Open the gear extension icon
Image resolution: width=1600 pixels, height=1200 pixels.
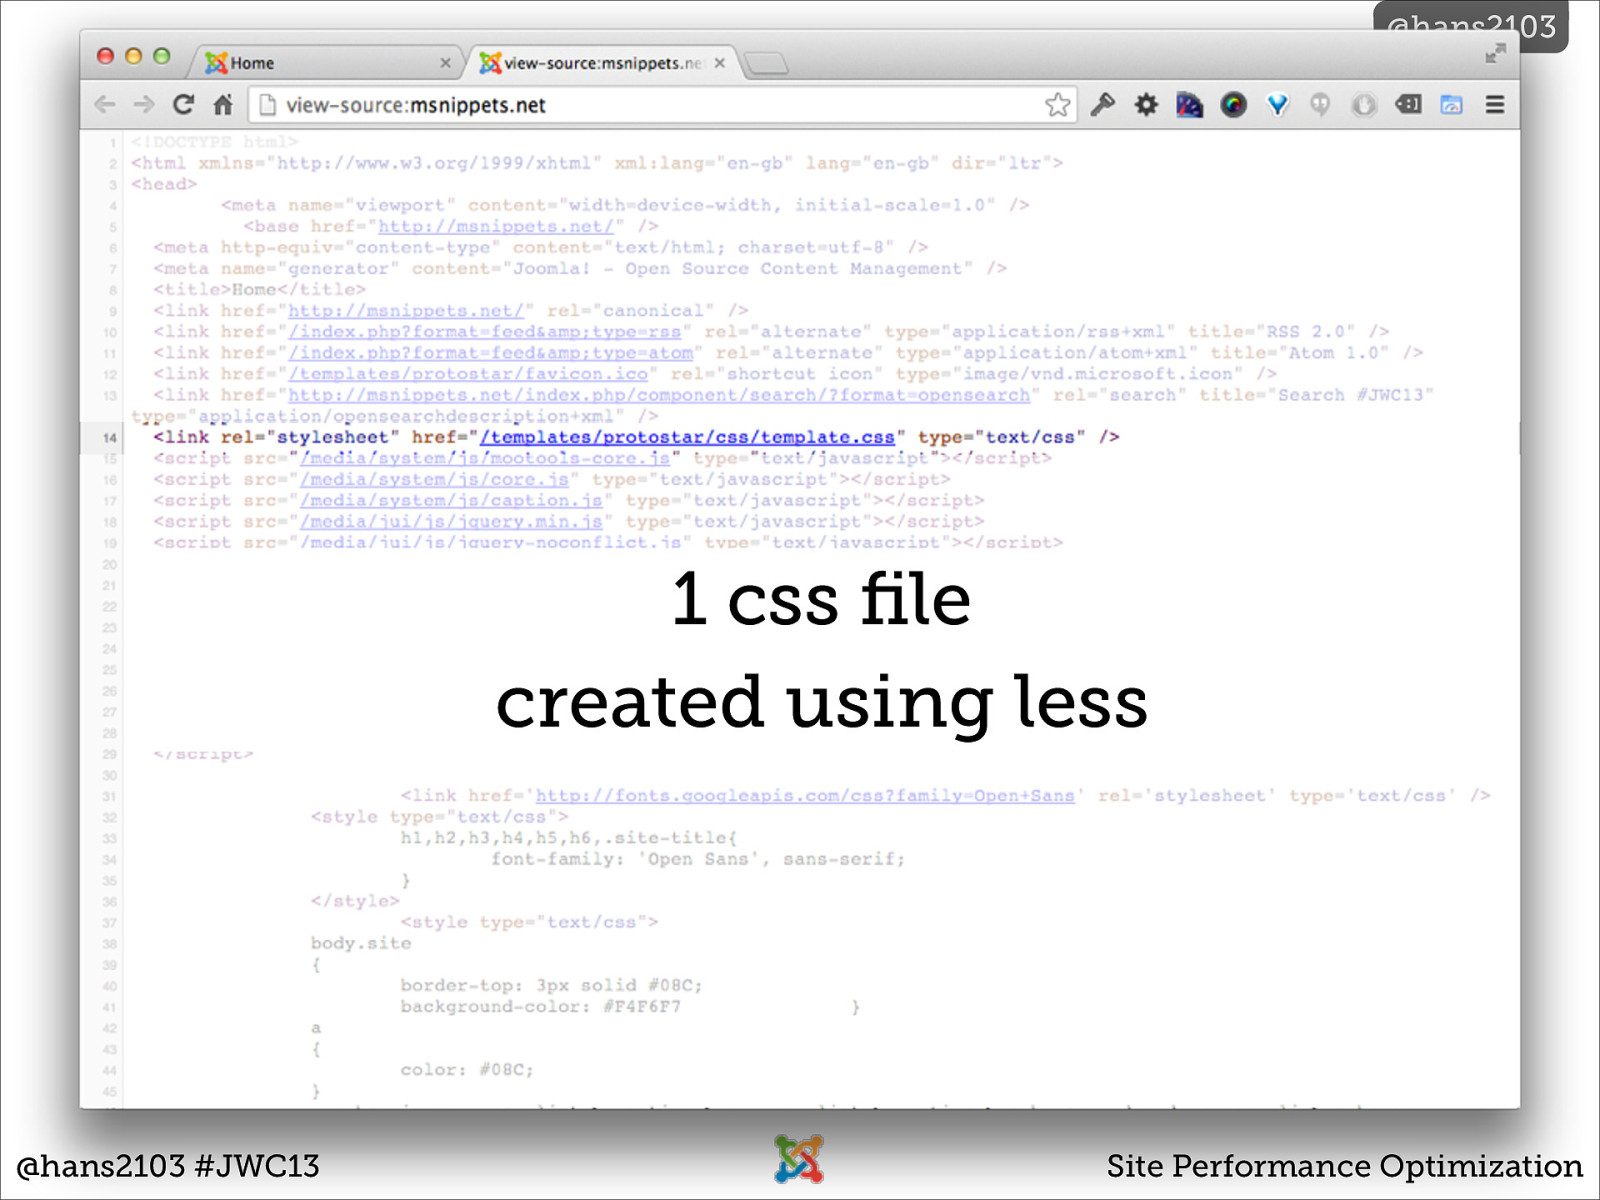pyautogui.click(x=1146, y=104)
